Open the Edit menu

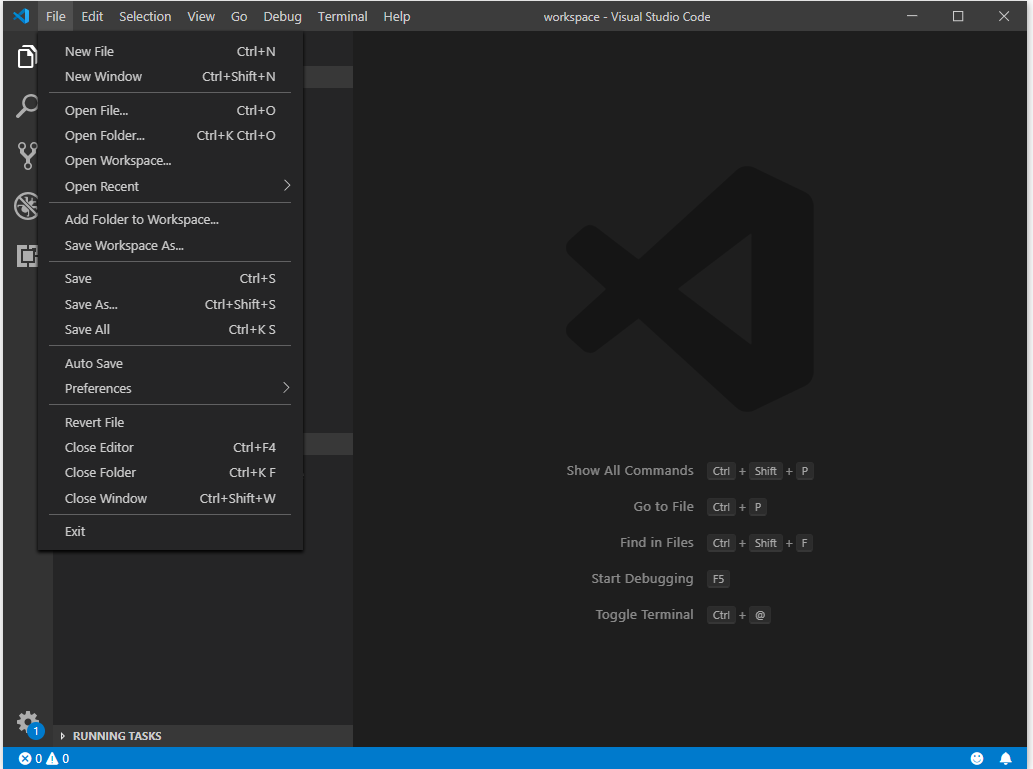92,16
